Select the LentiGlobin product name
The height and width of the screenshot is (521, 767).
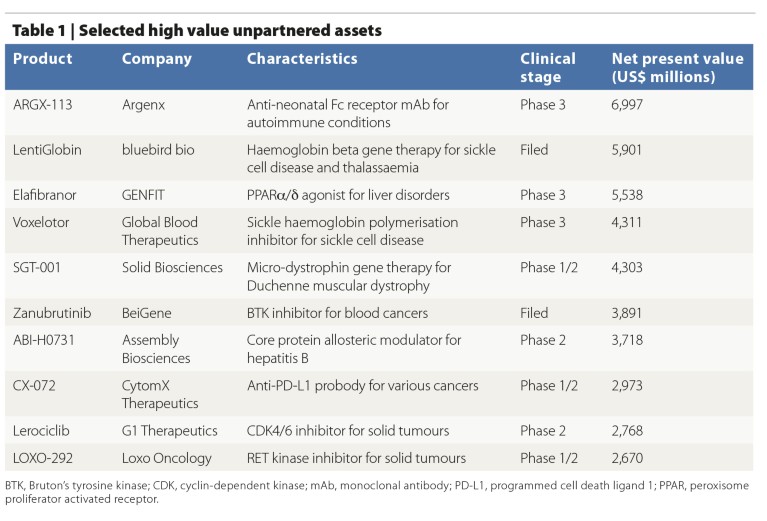click(x=48, y=150)
